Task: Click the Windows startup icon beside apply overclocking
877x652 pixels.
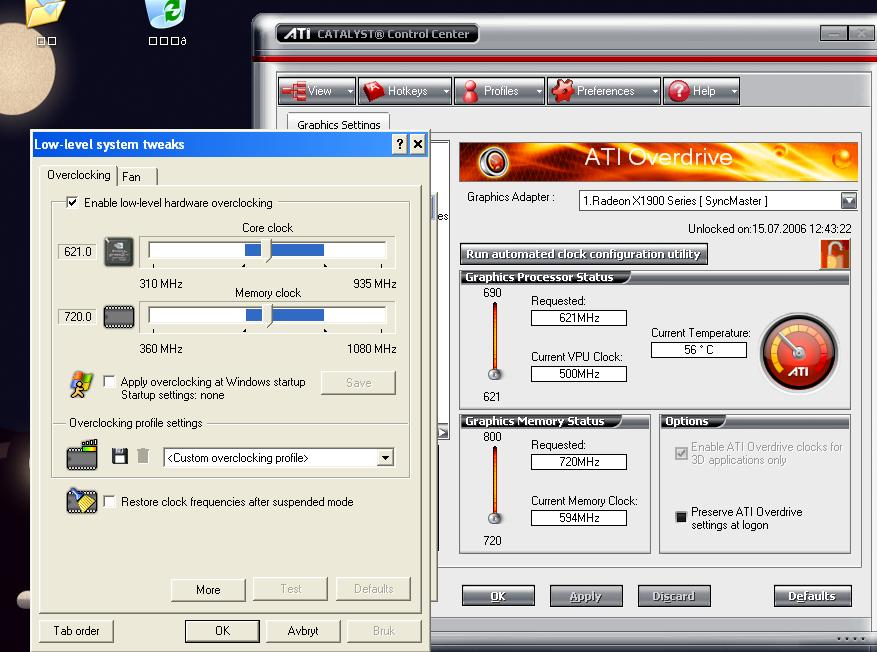Action: click(82, 385)
